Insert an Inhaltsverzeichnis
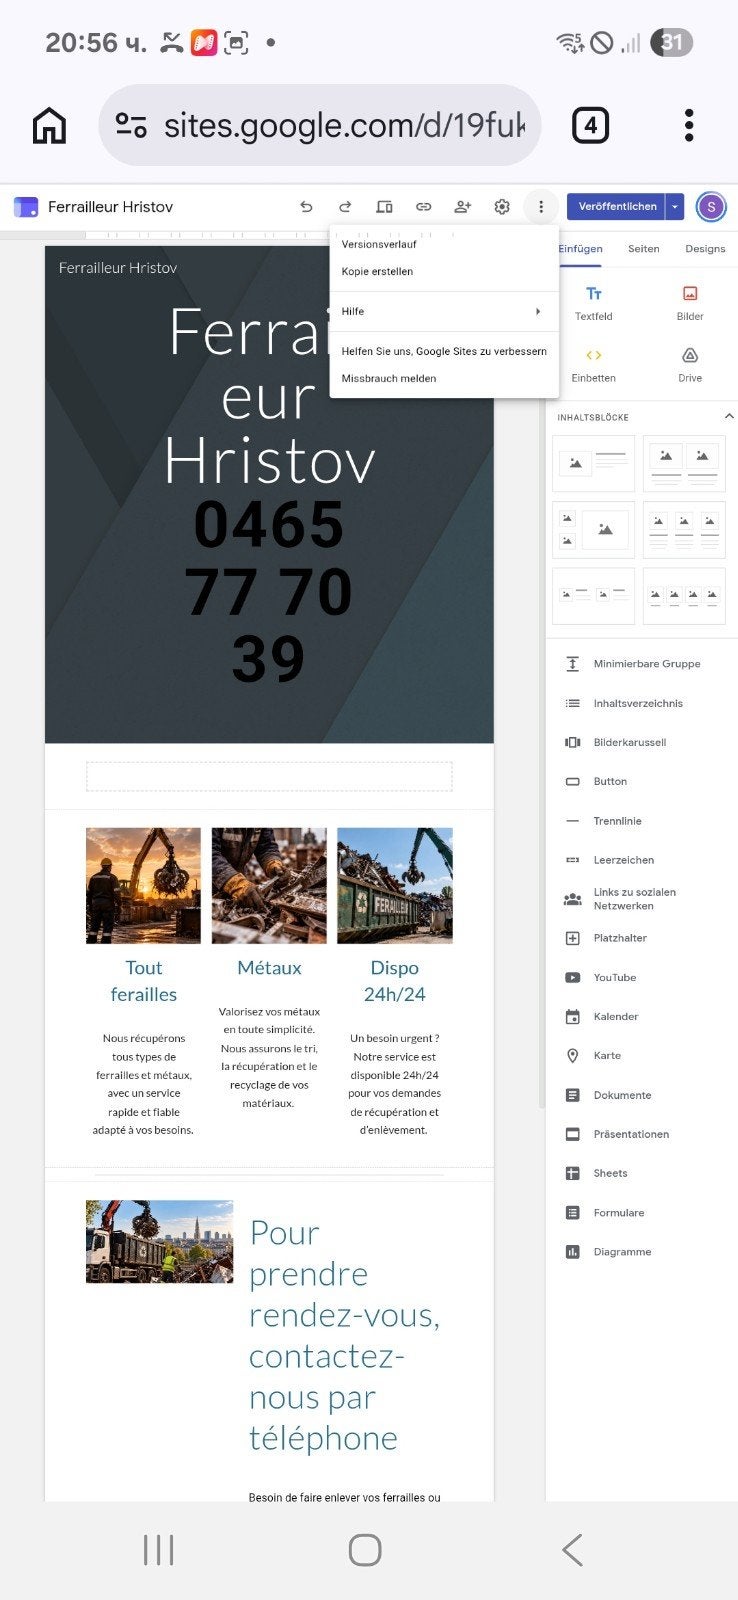This screenshot has width=738, height=1600. (x=642, y=703)
